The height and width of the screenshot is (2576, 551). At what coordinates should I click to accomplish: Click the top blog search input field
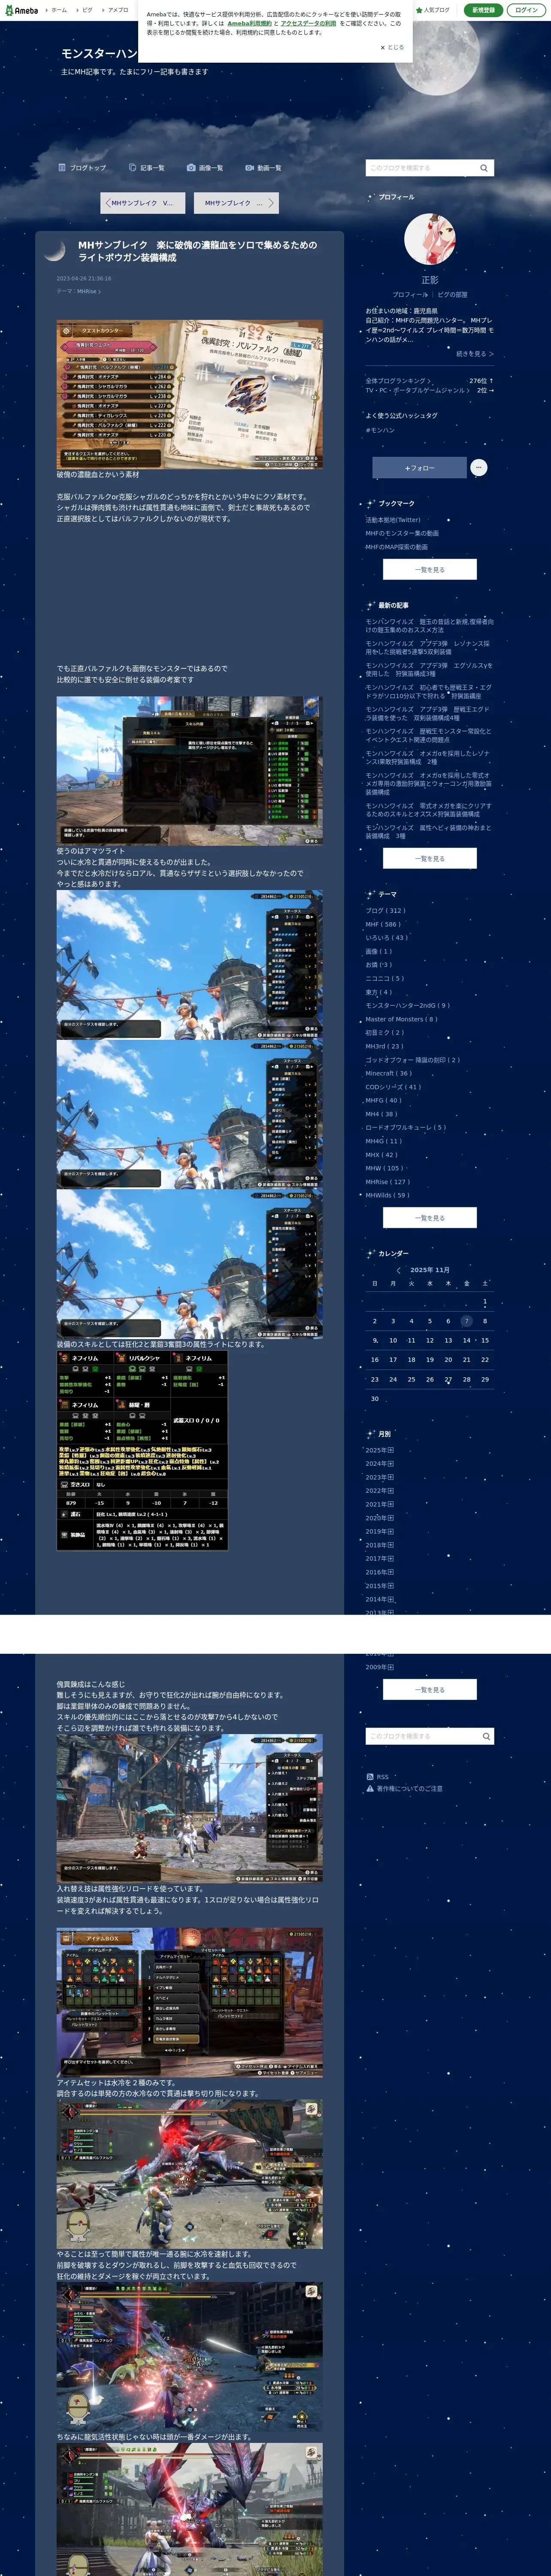[420, 168]
